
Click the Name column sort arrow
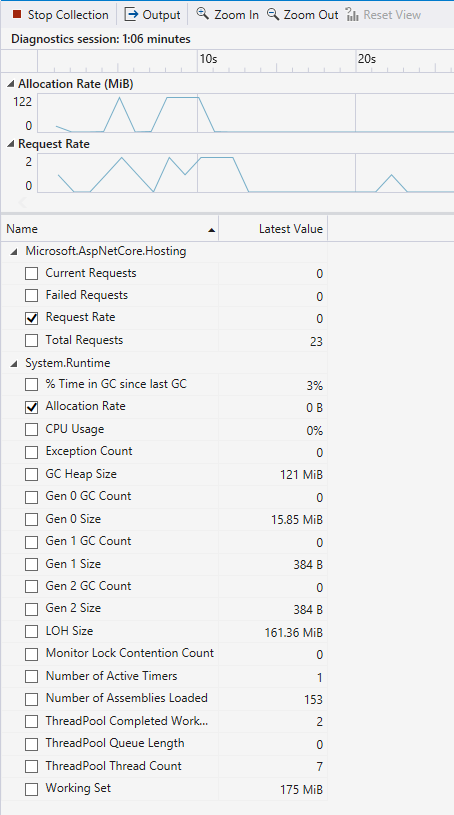[x=211, y=230]
